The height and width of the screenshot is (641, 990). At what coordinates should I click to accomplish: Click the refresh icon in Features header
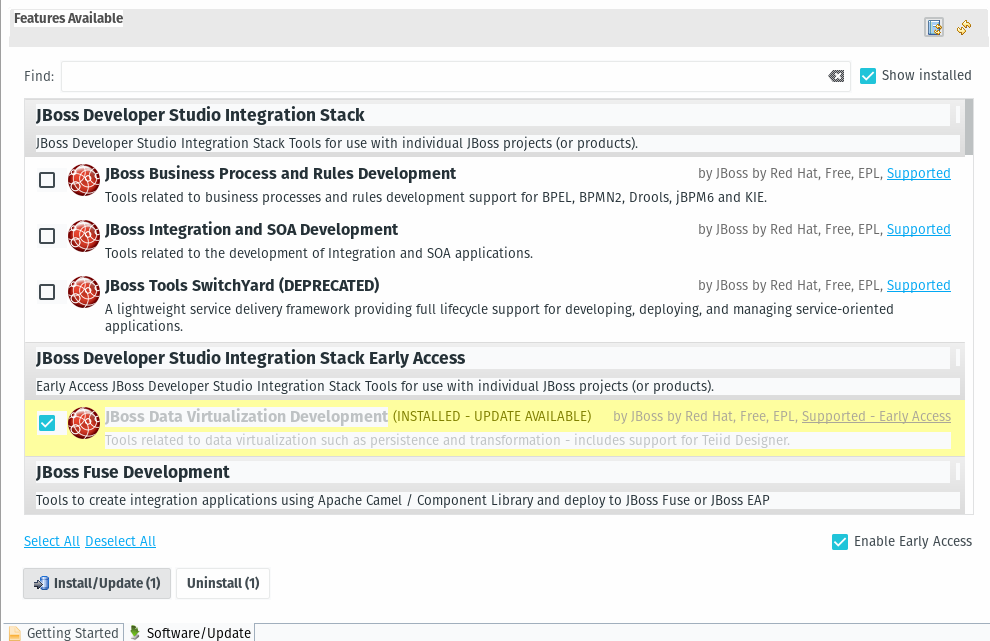tap(963, 27)
